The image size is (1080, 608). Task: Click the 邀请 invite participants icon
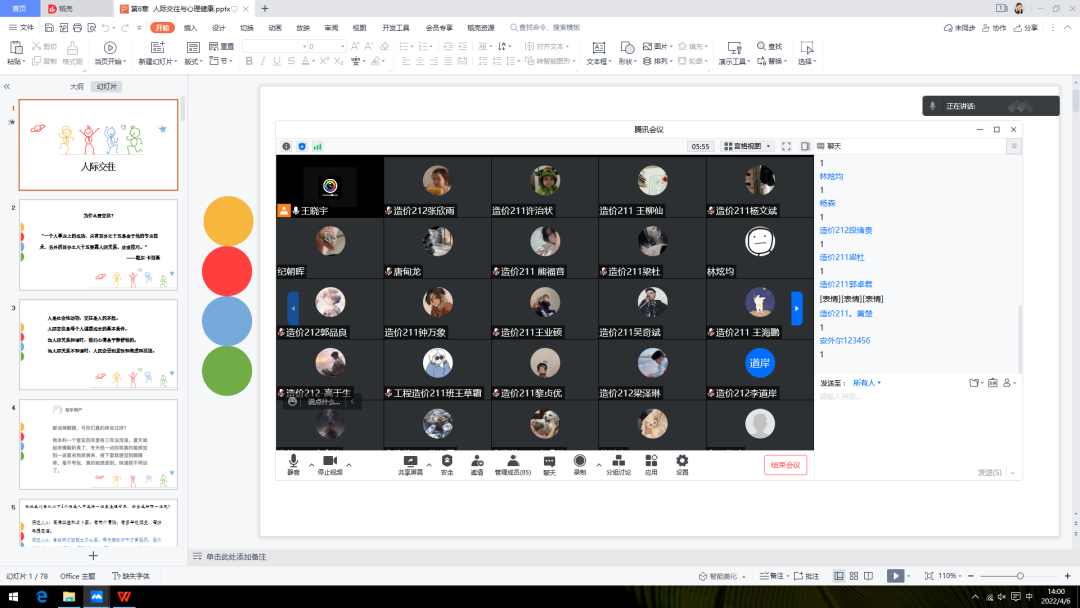(477, 462)
